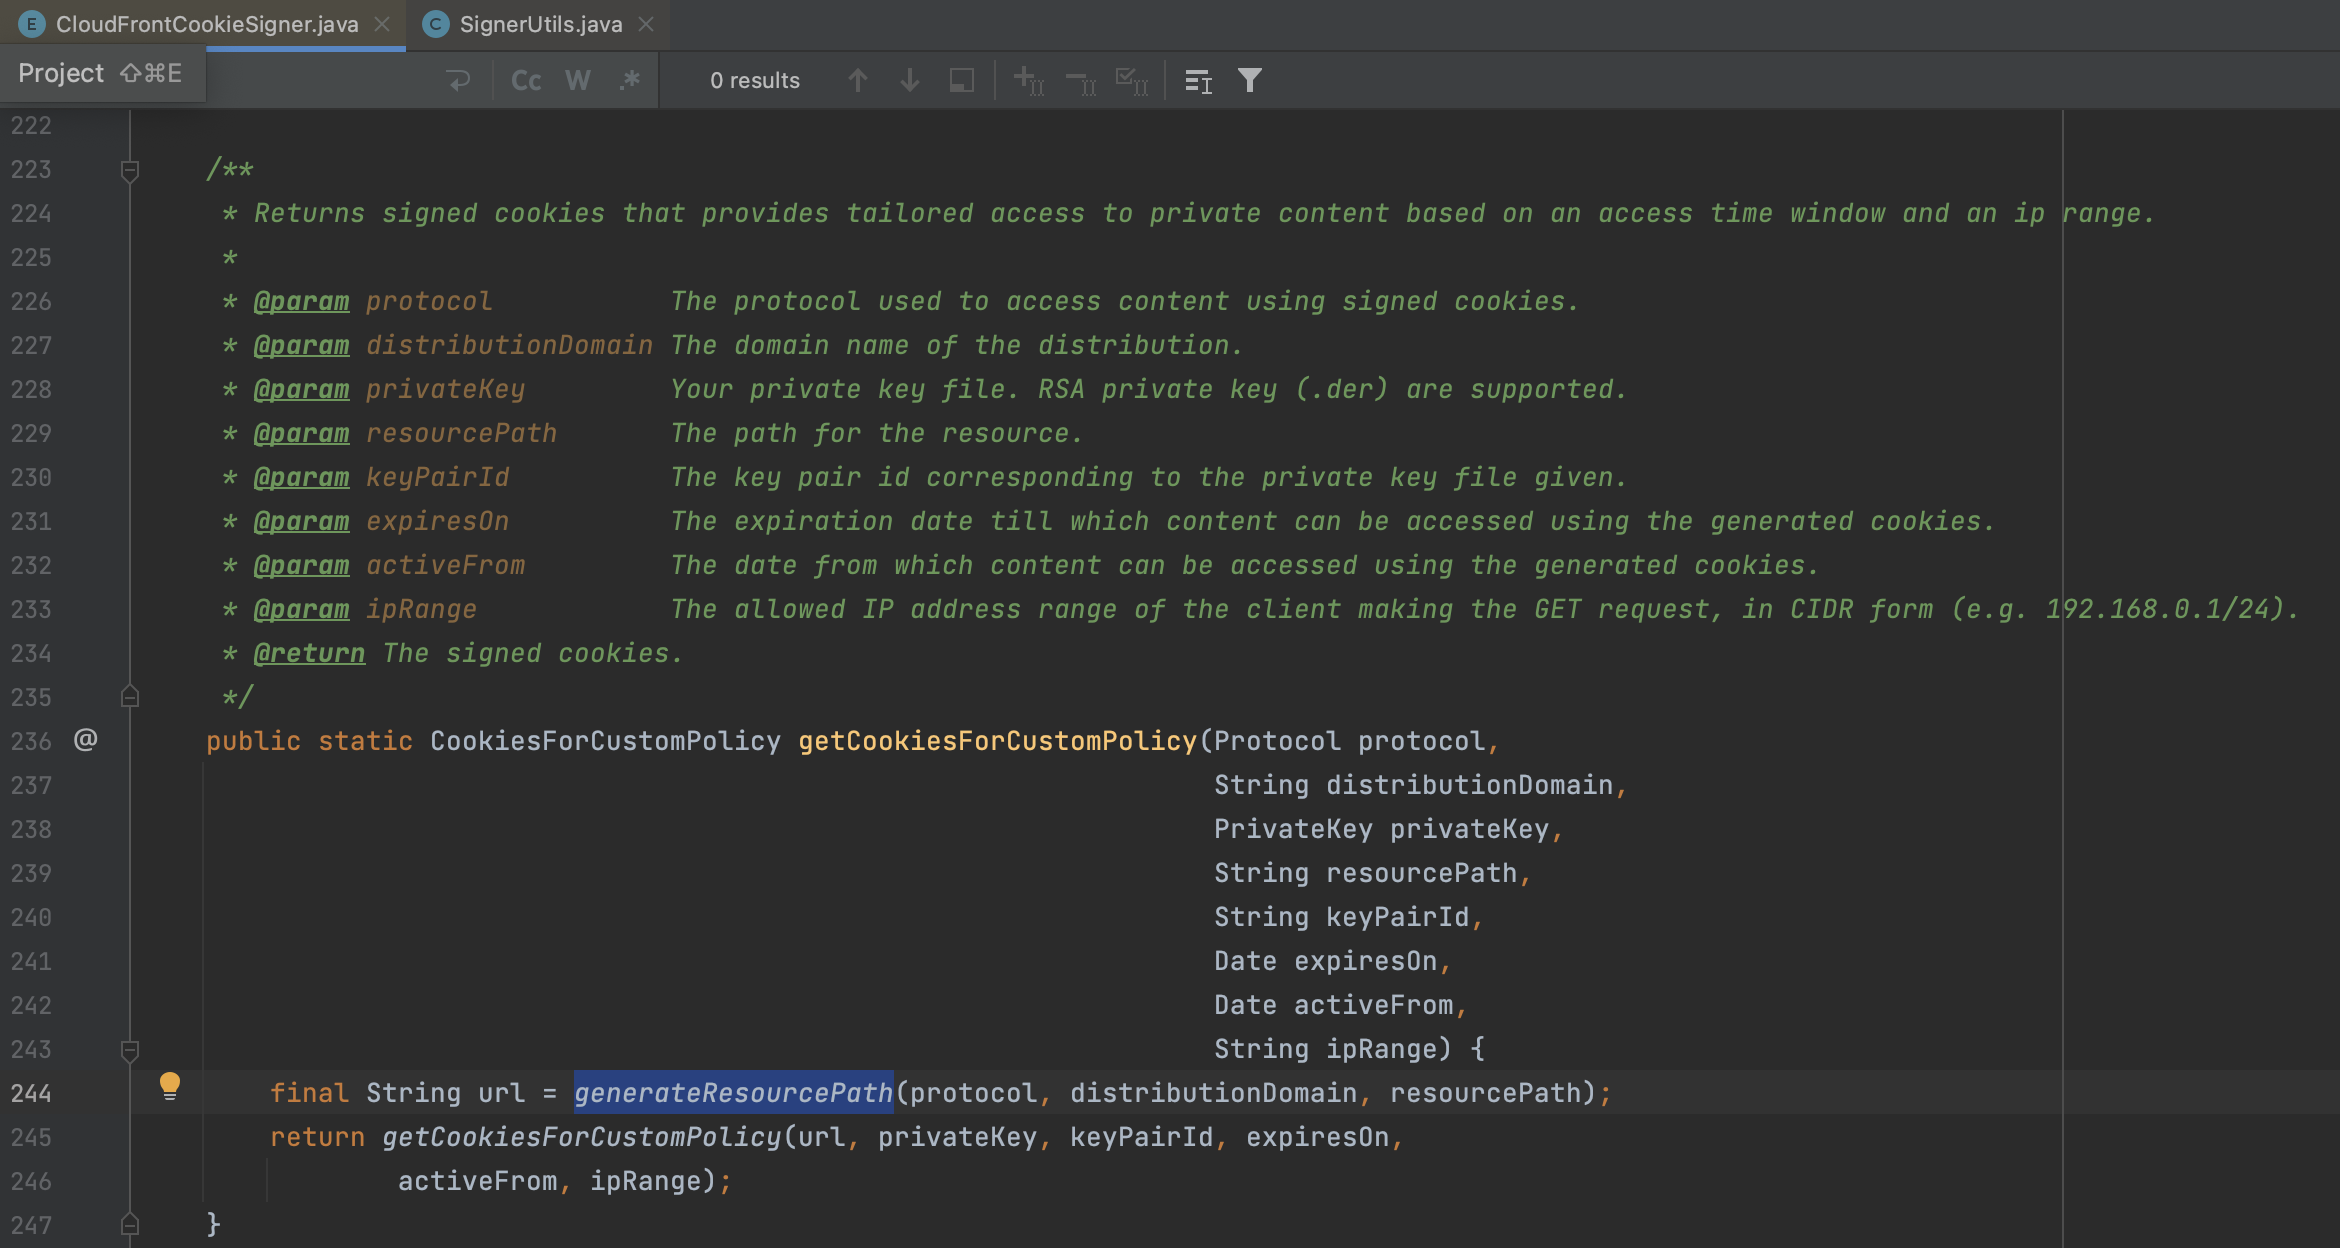
Task: Add selection for next occurrence
Action: [1028, 80]
